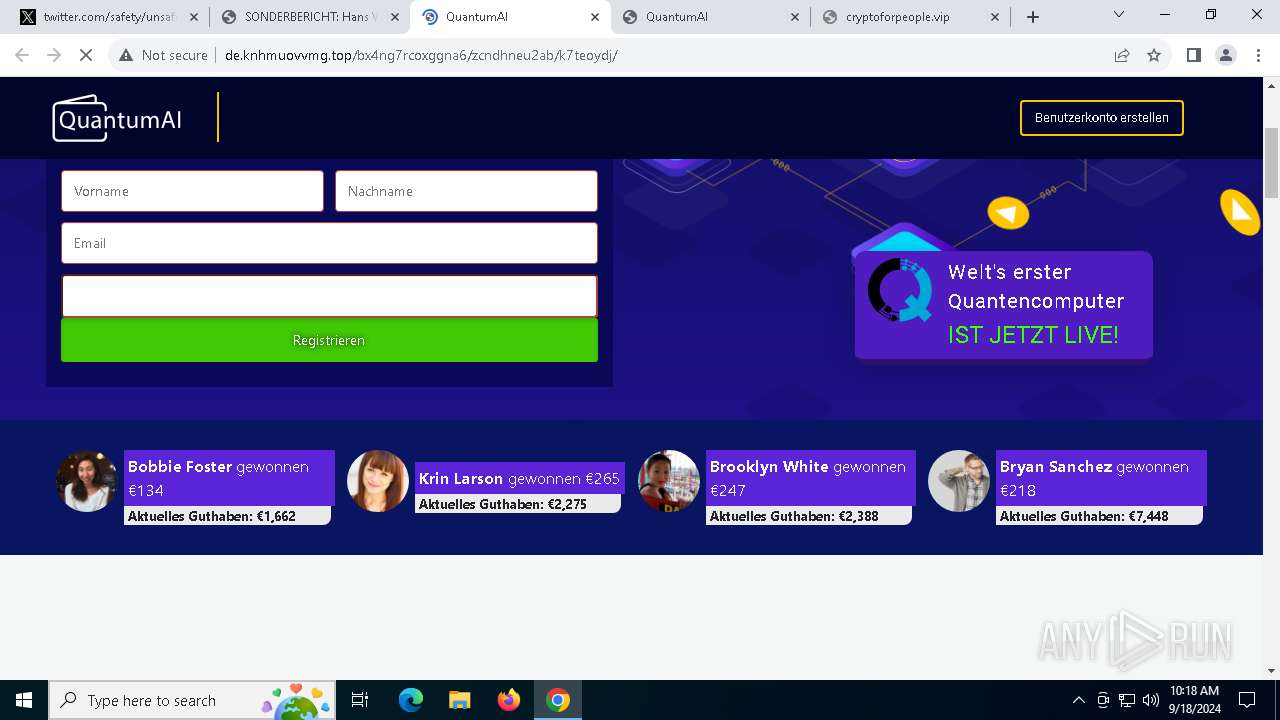The height and width of the screenshot is (720, 1280).
Task: Close the SONDERBERICHT tab
Action: [x=394, y=17]
